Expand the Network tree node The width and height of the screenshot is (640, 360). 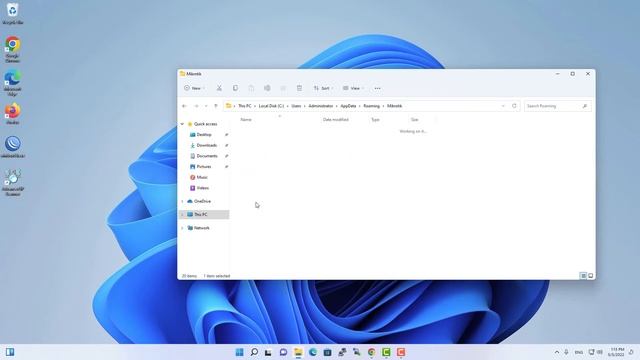(182, 228)
